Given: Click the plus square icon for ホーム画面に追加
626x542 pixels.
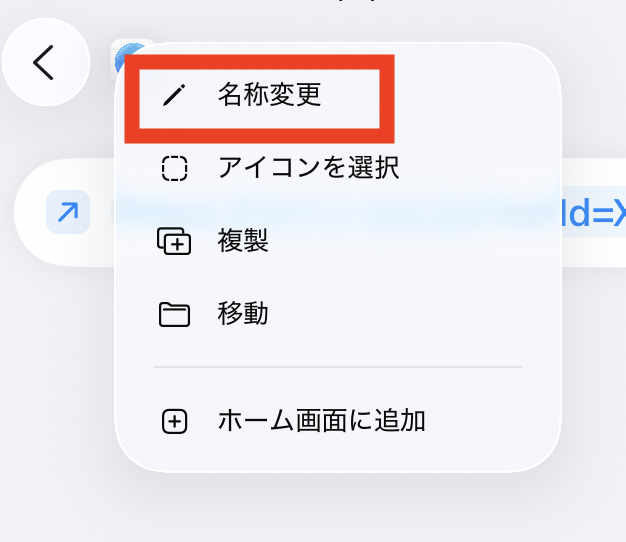Looking at the screenshot, I should point(174,421).
